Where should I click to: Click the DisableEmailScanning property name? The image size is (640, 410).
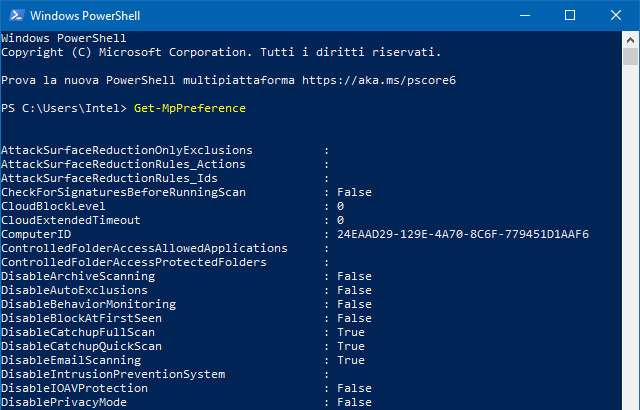[x=71, y=360]
